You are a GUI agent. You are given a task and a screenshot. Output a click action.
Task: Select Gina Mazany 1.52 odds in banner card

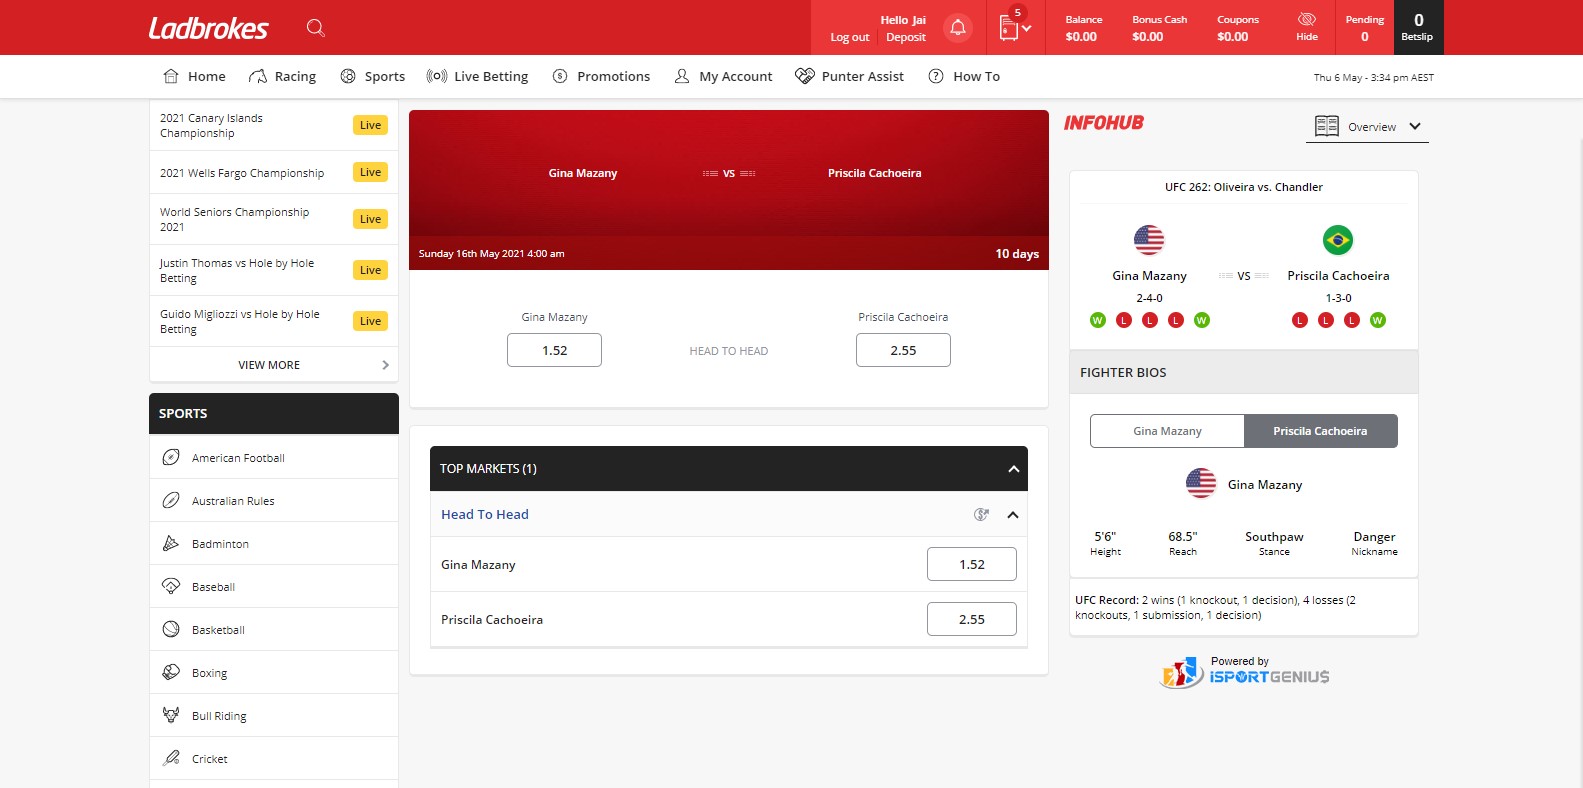pos(554,350)
